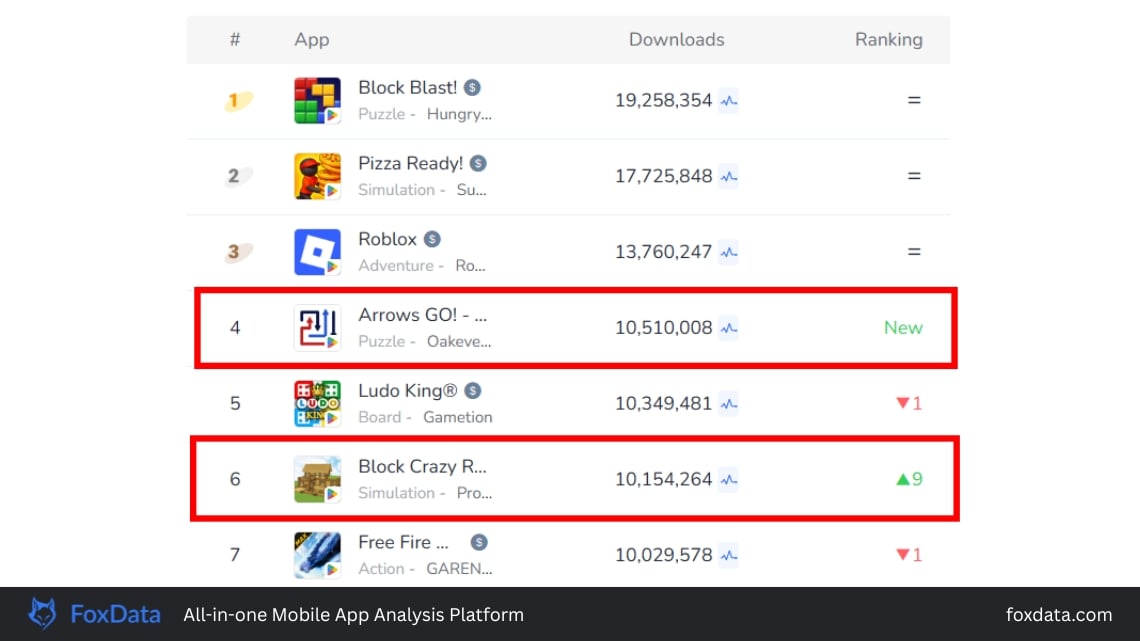Click the green up 9 ranking change
1140x641 pixels.
coord(909,479)
